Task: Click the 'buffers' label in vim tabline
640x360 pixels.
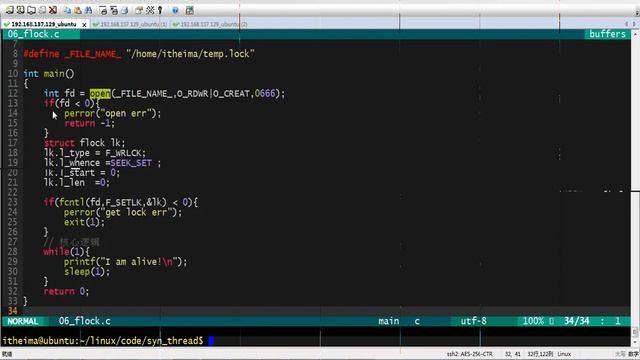Action: pos(607,34)
